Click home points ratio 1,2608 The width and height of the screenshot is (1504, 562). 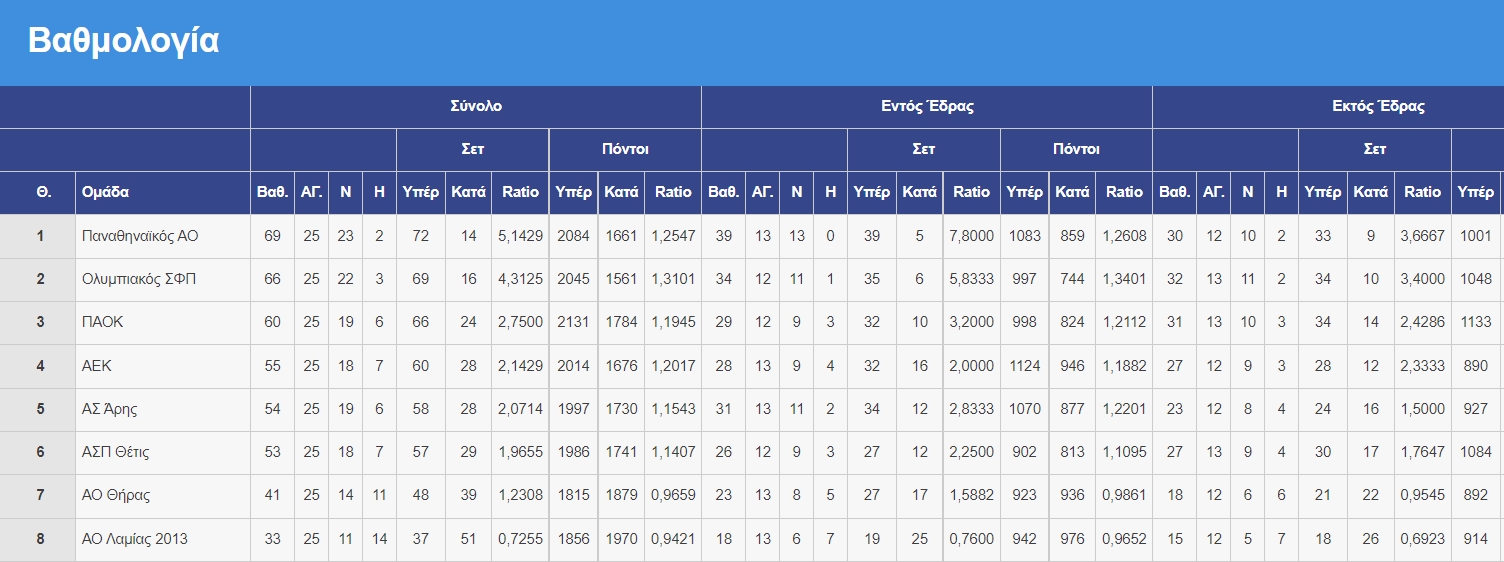[1124, 236]
